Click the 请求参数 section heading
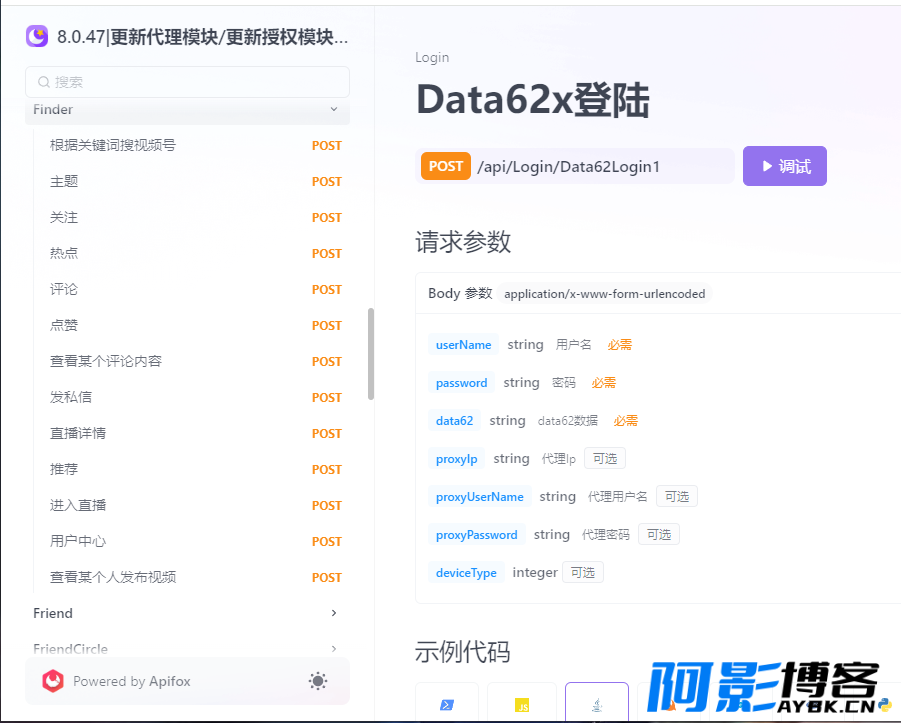Image resolution: width=901 pixels, height=723 pixels. pos(463,242)
